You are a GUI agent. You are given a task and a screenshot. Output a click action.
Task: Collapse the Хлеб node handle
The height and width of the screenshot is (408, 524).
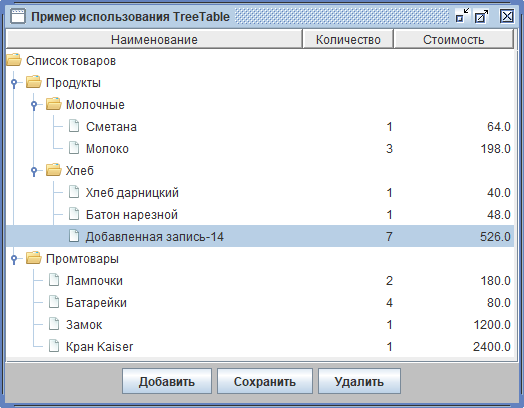pyautogui.click(x=34, y=170)
